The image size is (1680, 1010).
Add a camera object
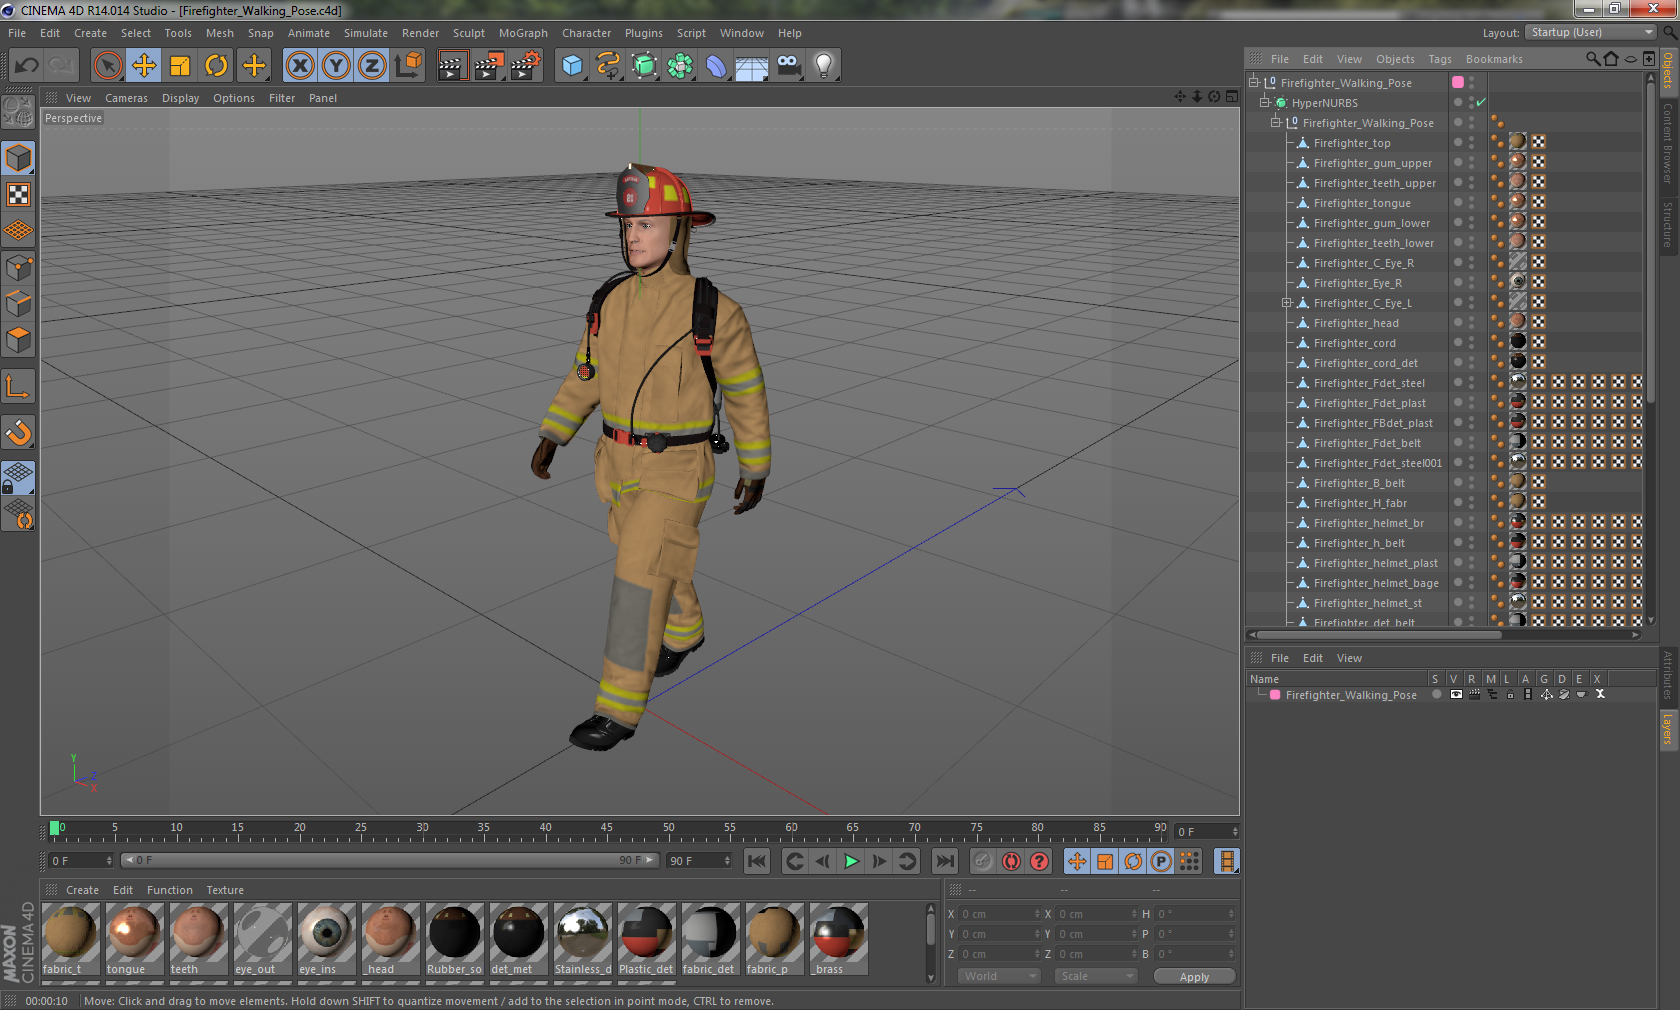(x=788, y=66)
